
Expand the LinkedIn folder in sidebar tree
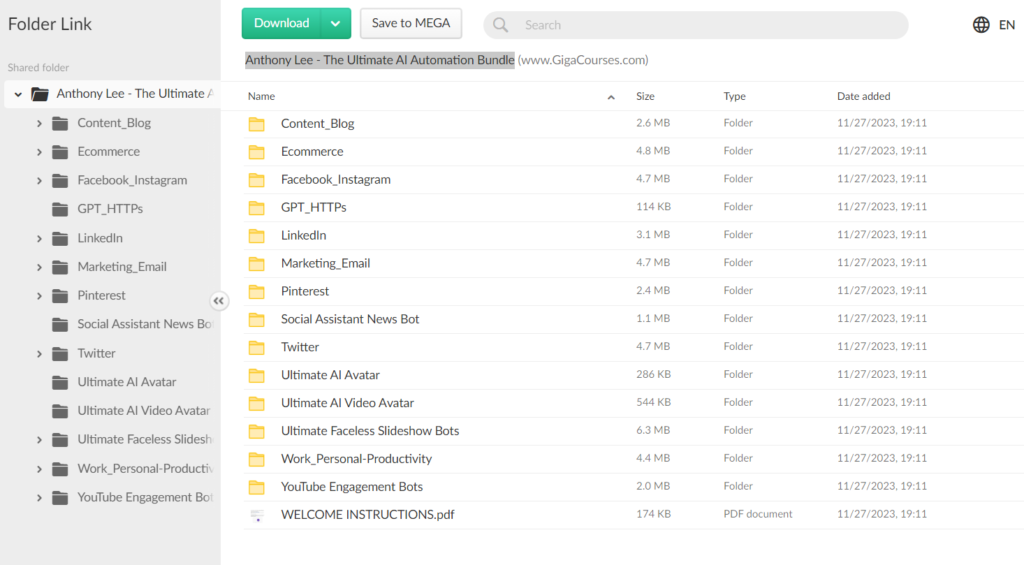[x=39, y=239]
